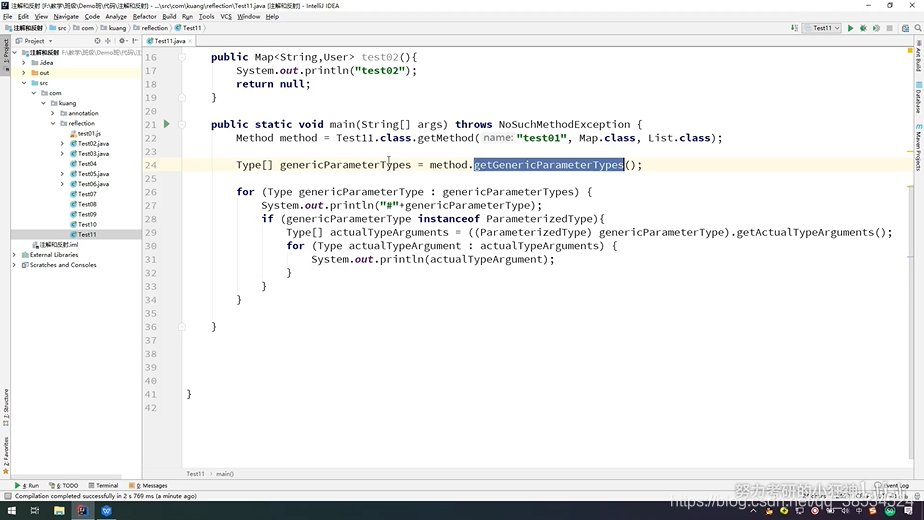Viewport: 924px width, 520px height.
Task: Toggle end-fold marker at line 19
Action: point(182,98)
